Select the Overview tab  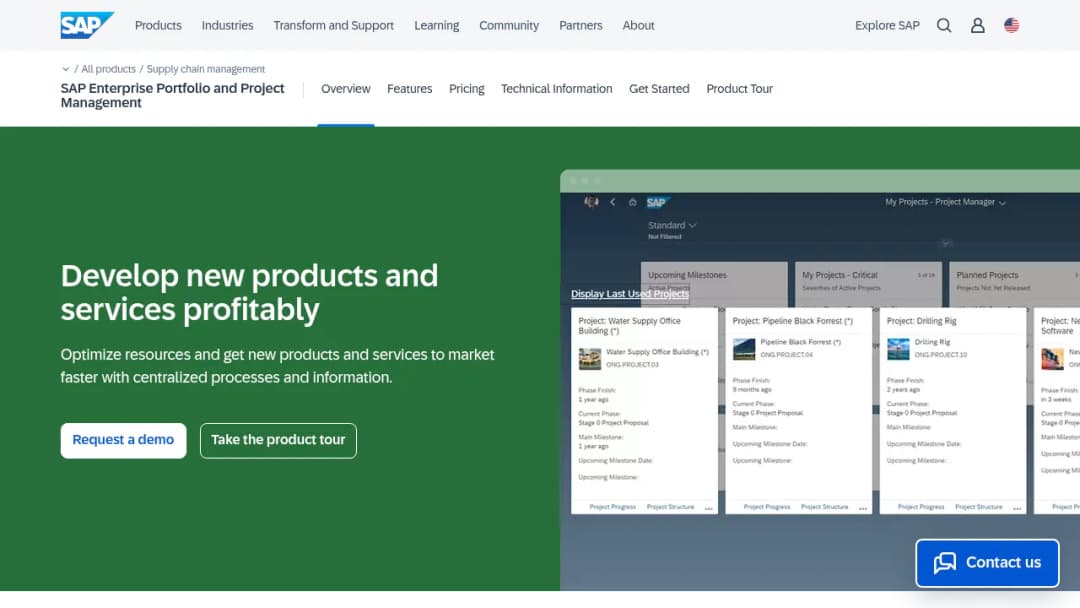tap(346, 89)
